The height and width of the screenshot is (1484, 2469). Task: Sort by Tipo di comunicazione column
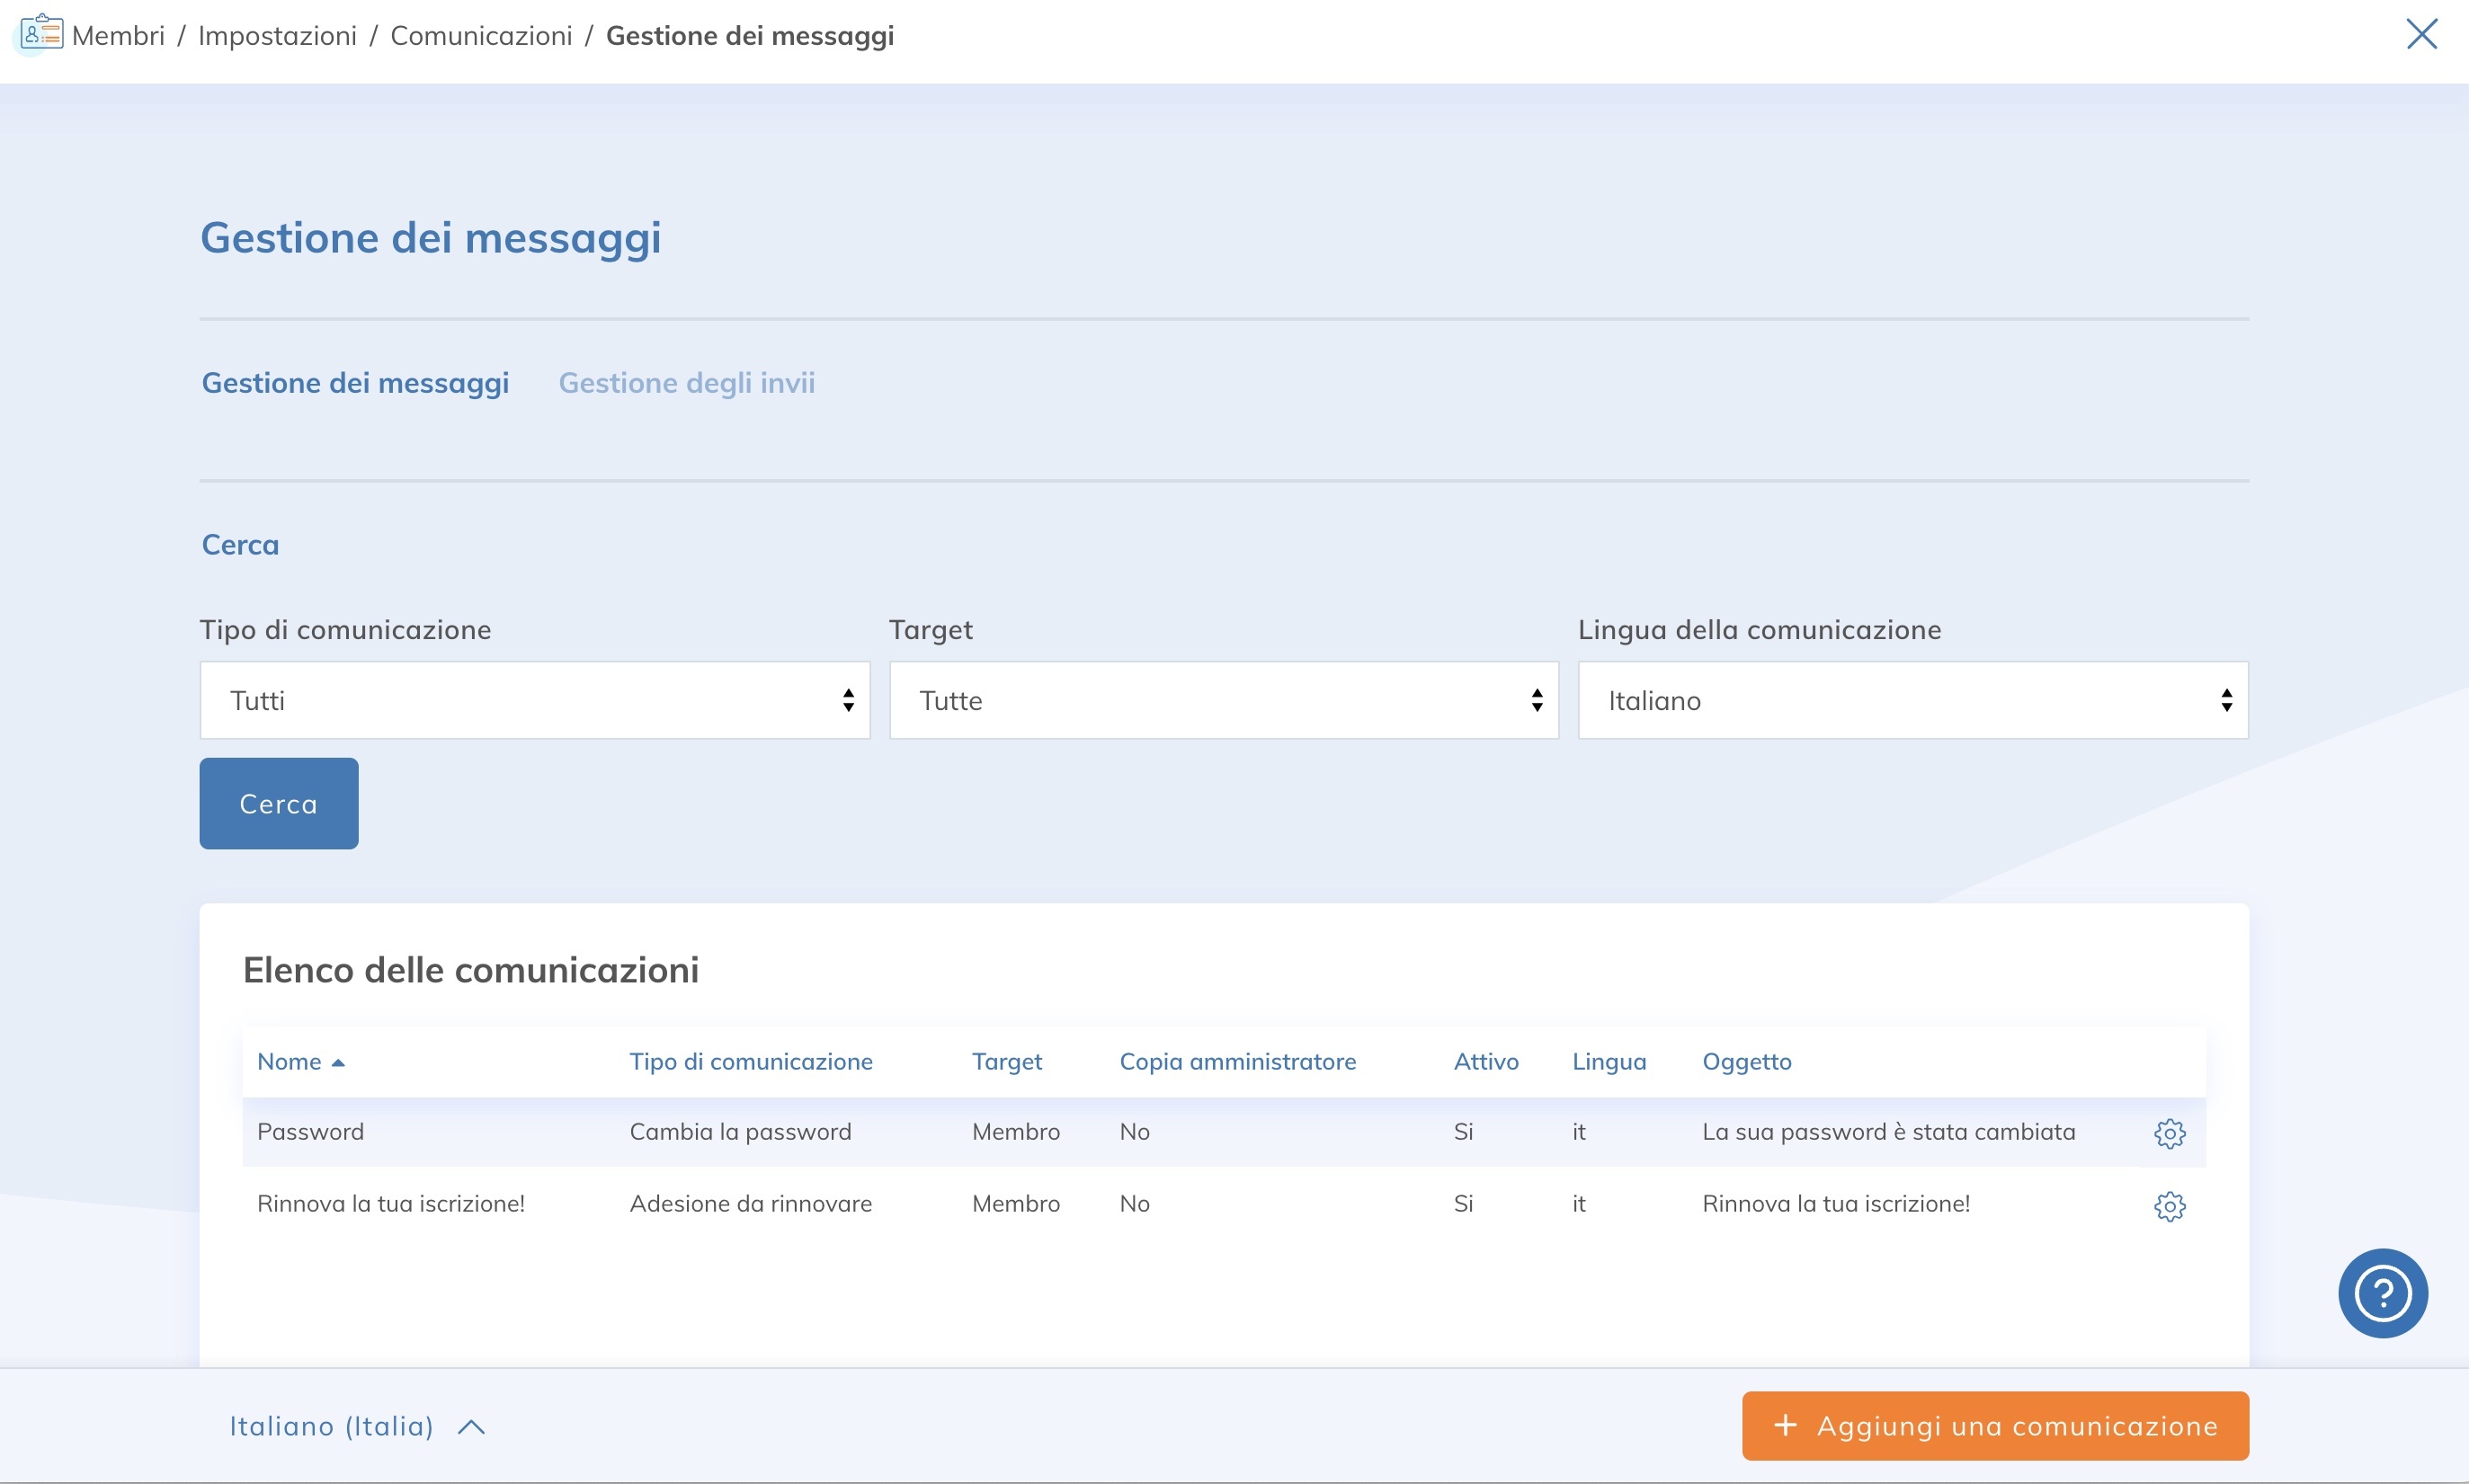(750, 1062)
